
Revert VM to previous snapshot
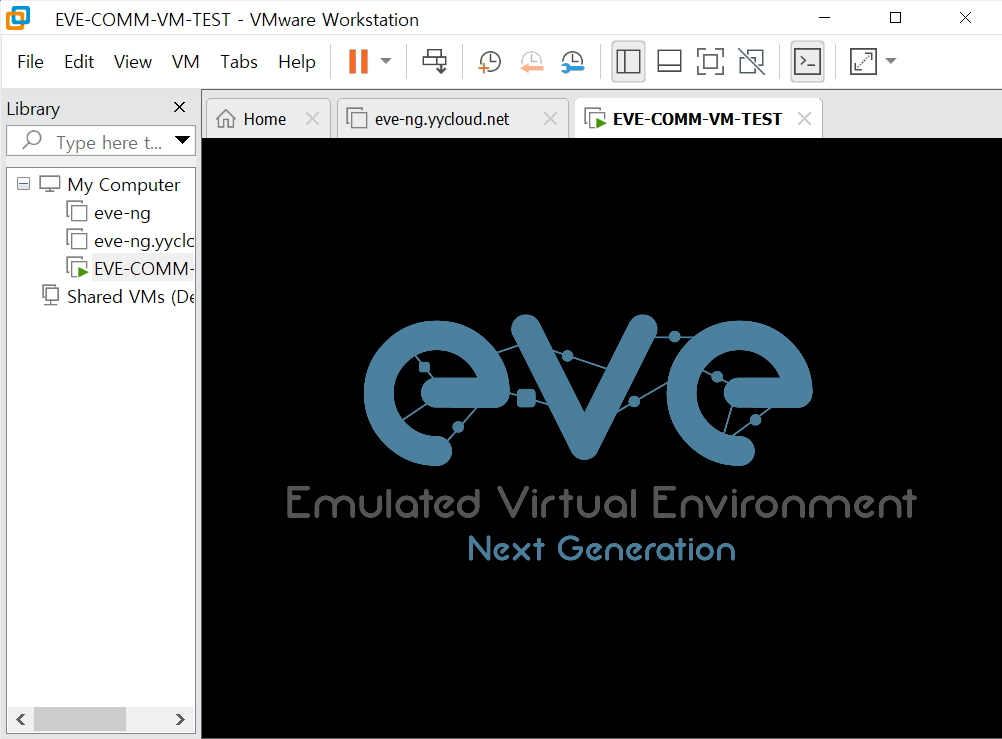[531, 61]
